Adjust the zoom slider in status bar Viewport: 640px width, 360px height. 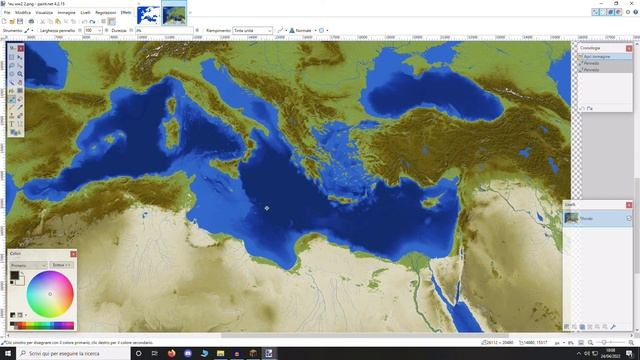[610, 343]
